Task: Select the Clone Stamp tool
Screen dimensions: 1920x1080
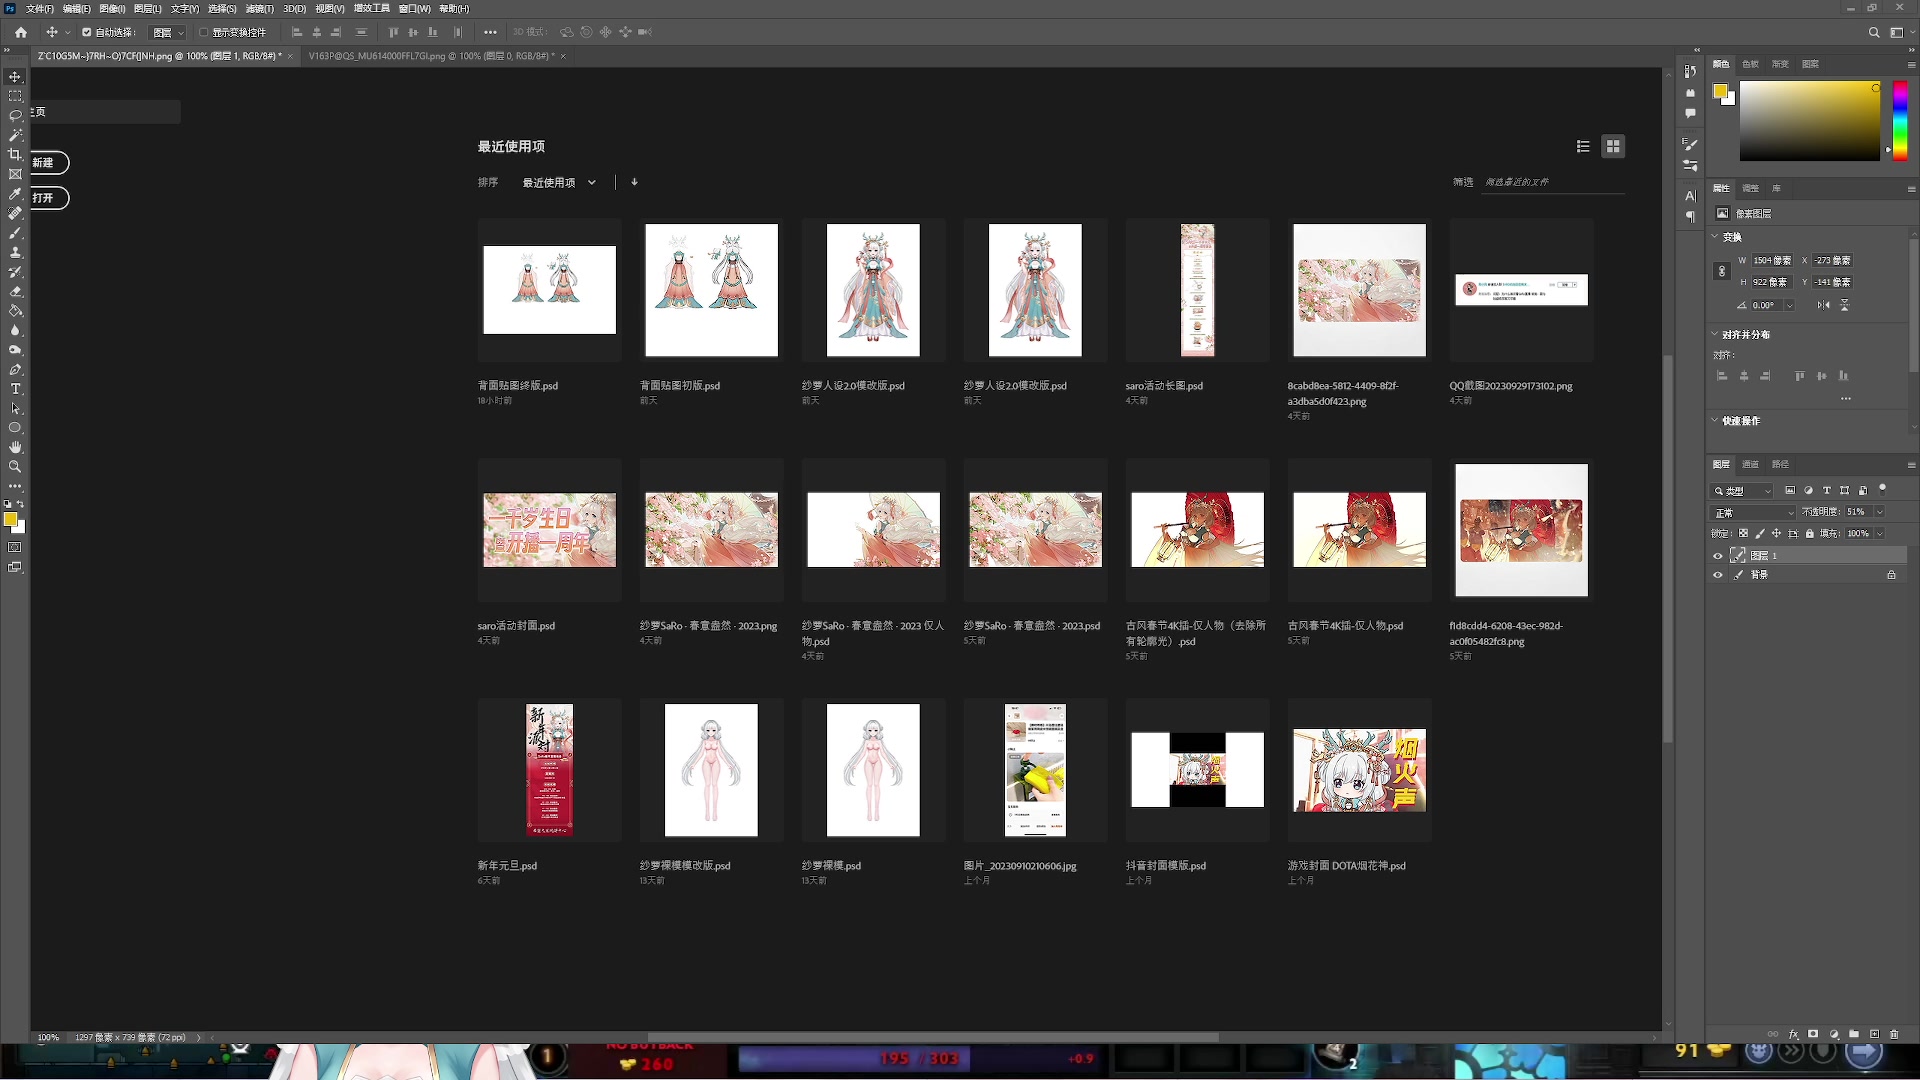Action: 15,252
